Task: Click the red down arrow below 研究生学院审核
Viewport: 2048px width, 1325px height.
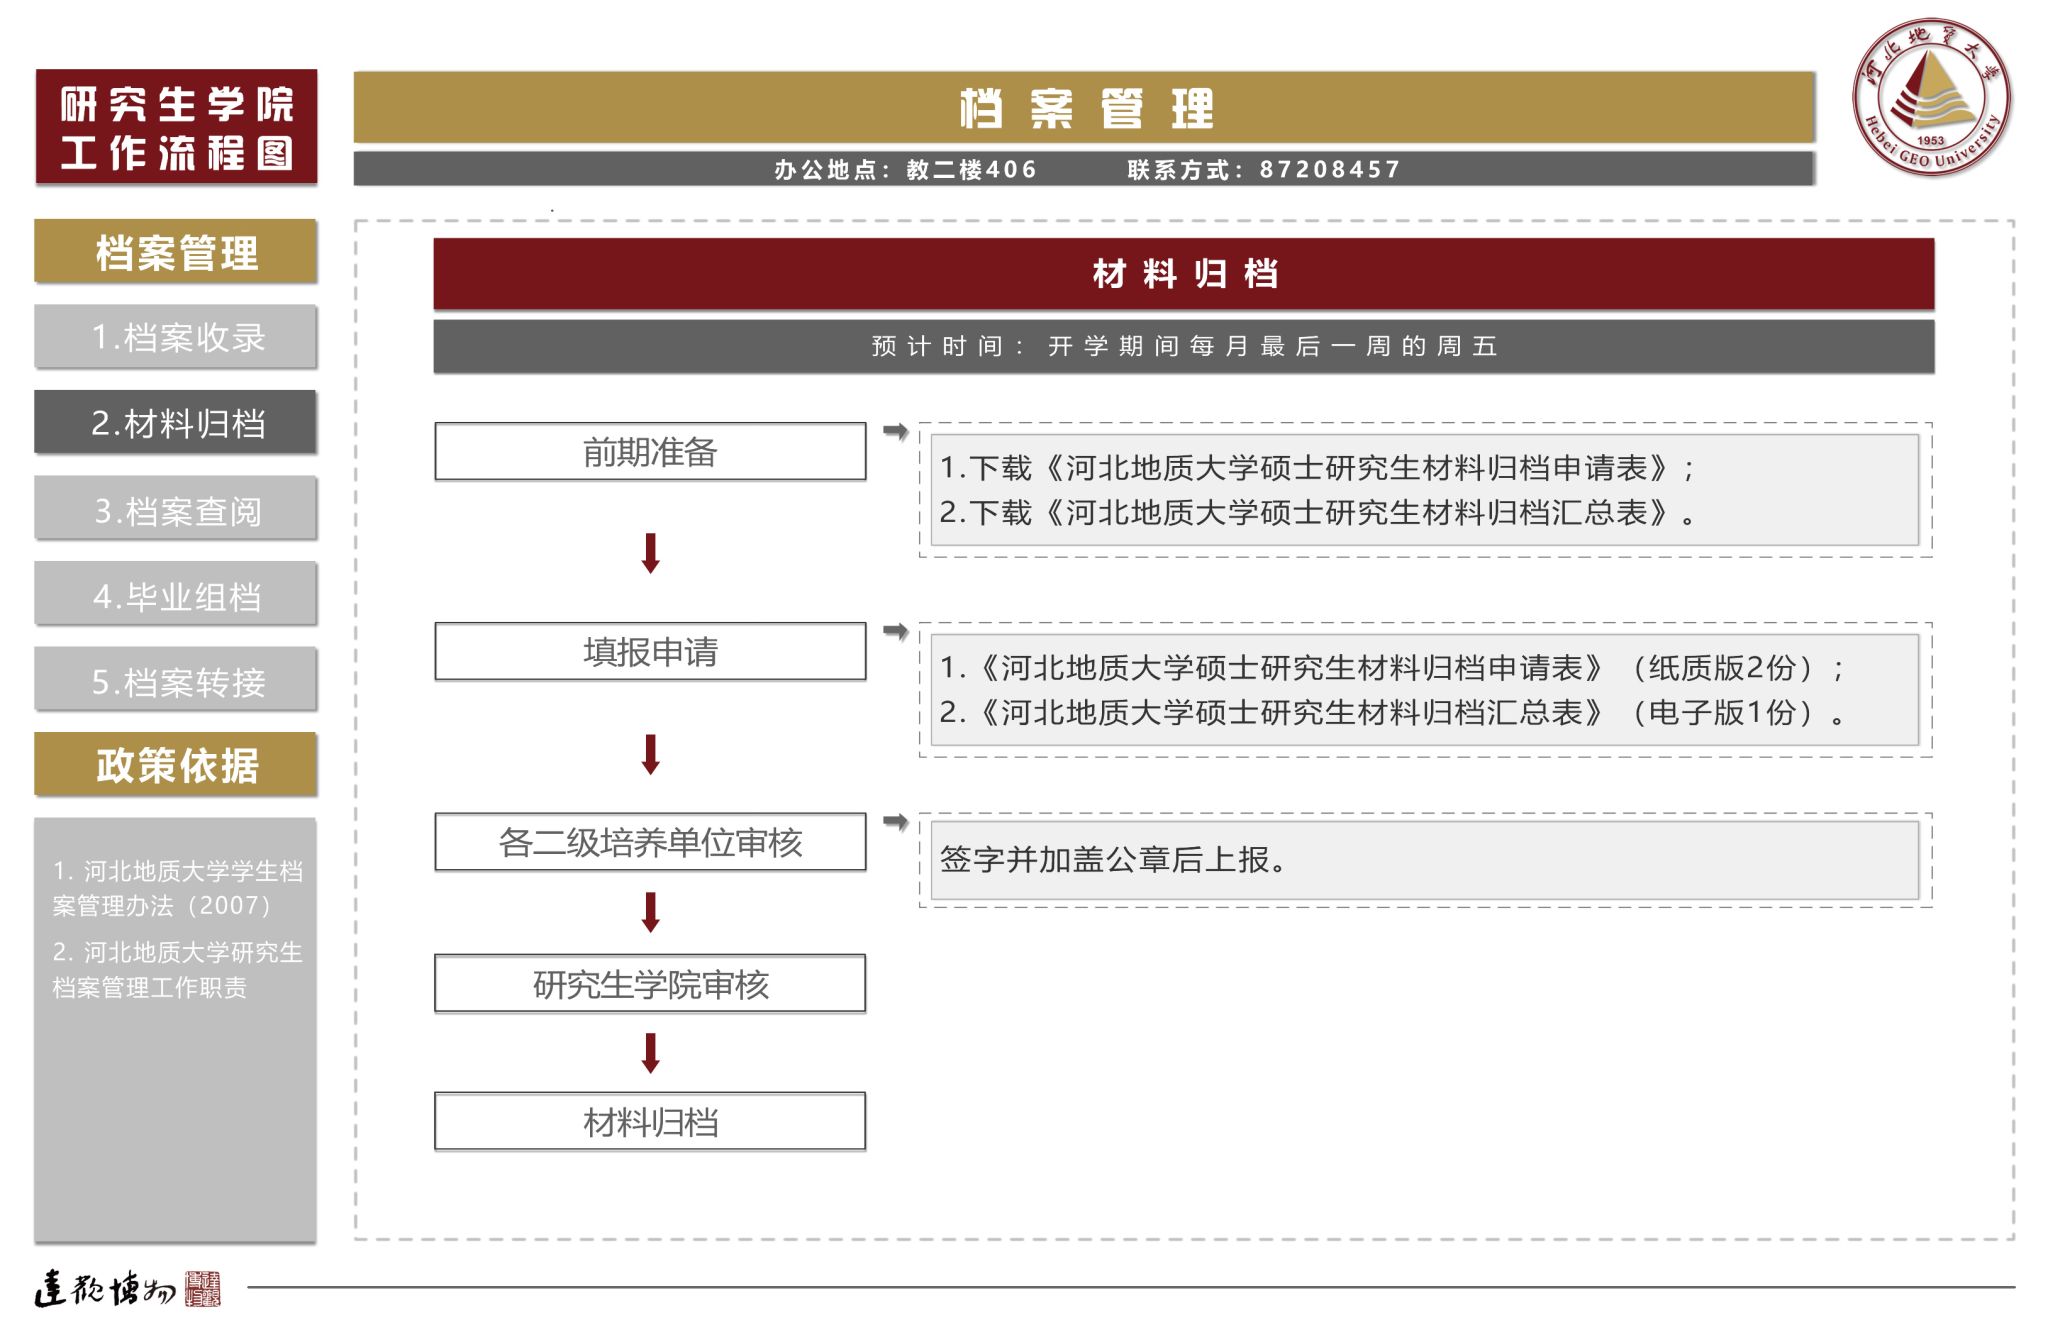Action: coord(651,1053)
